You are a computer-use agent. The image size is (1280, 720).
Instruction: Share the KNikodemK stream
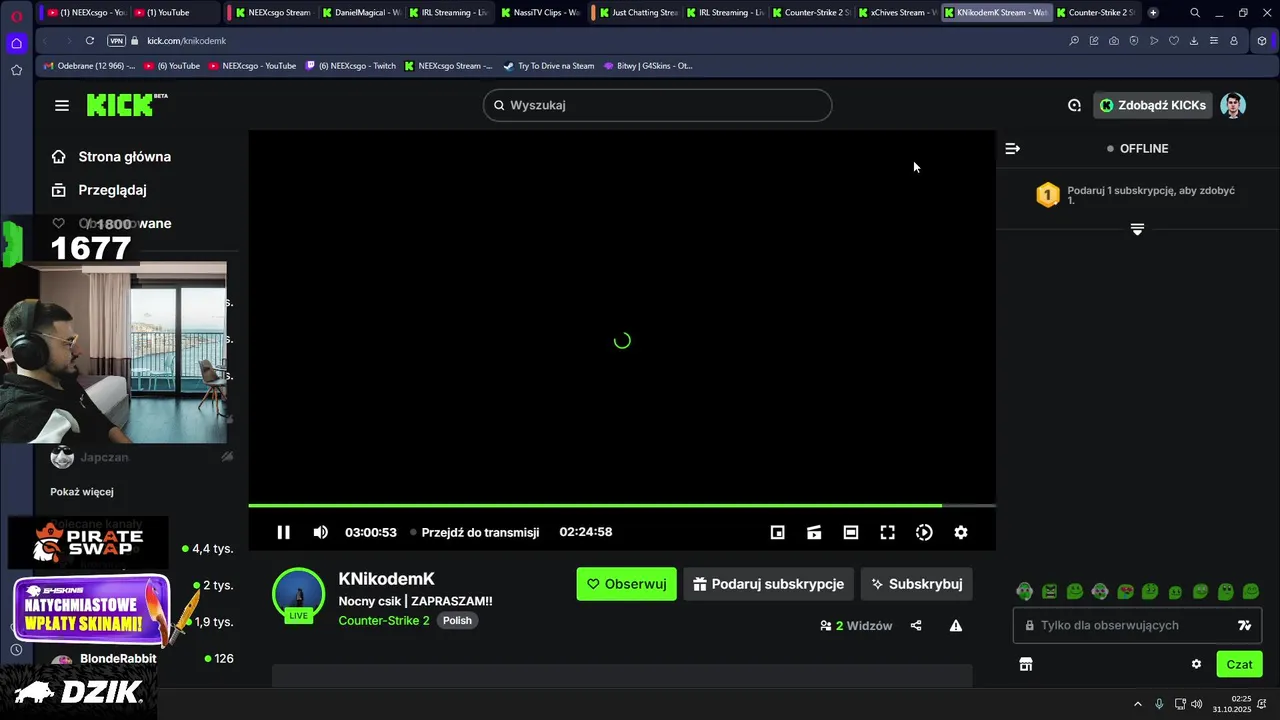pos(916,626)
